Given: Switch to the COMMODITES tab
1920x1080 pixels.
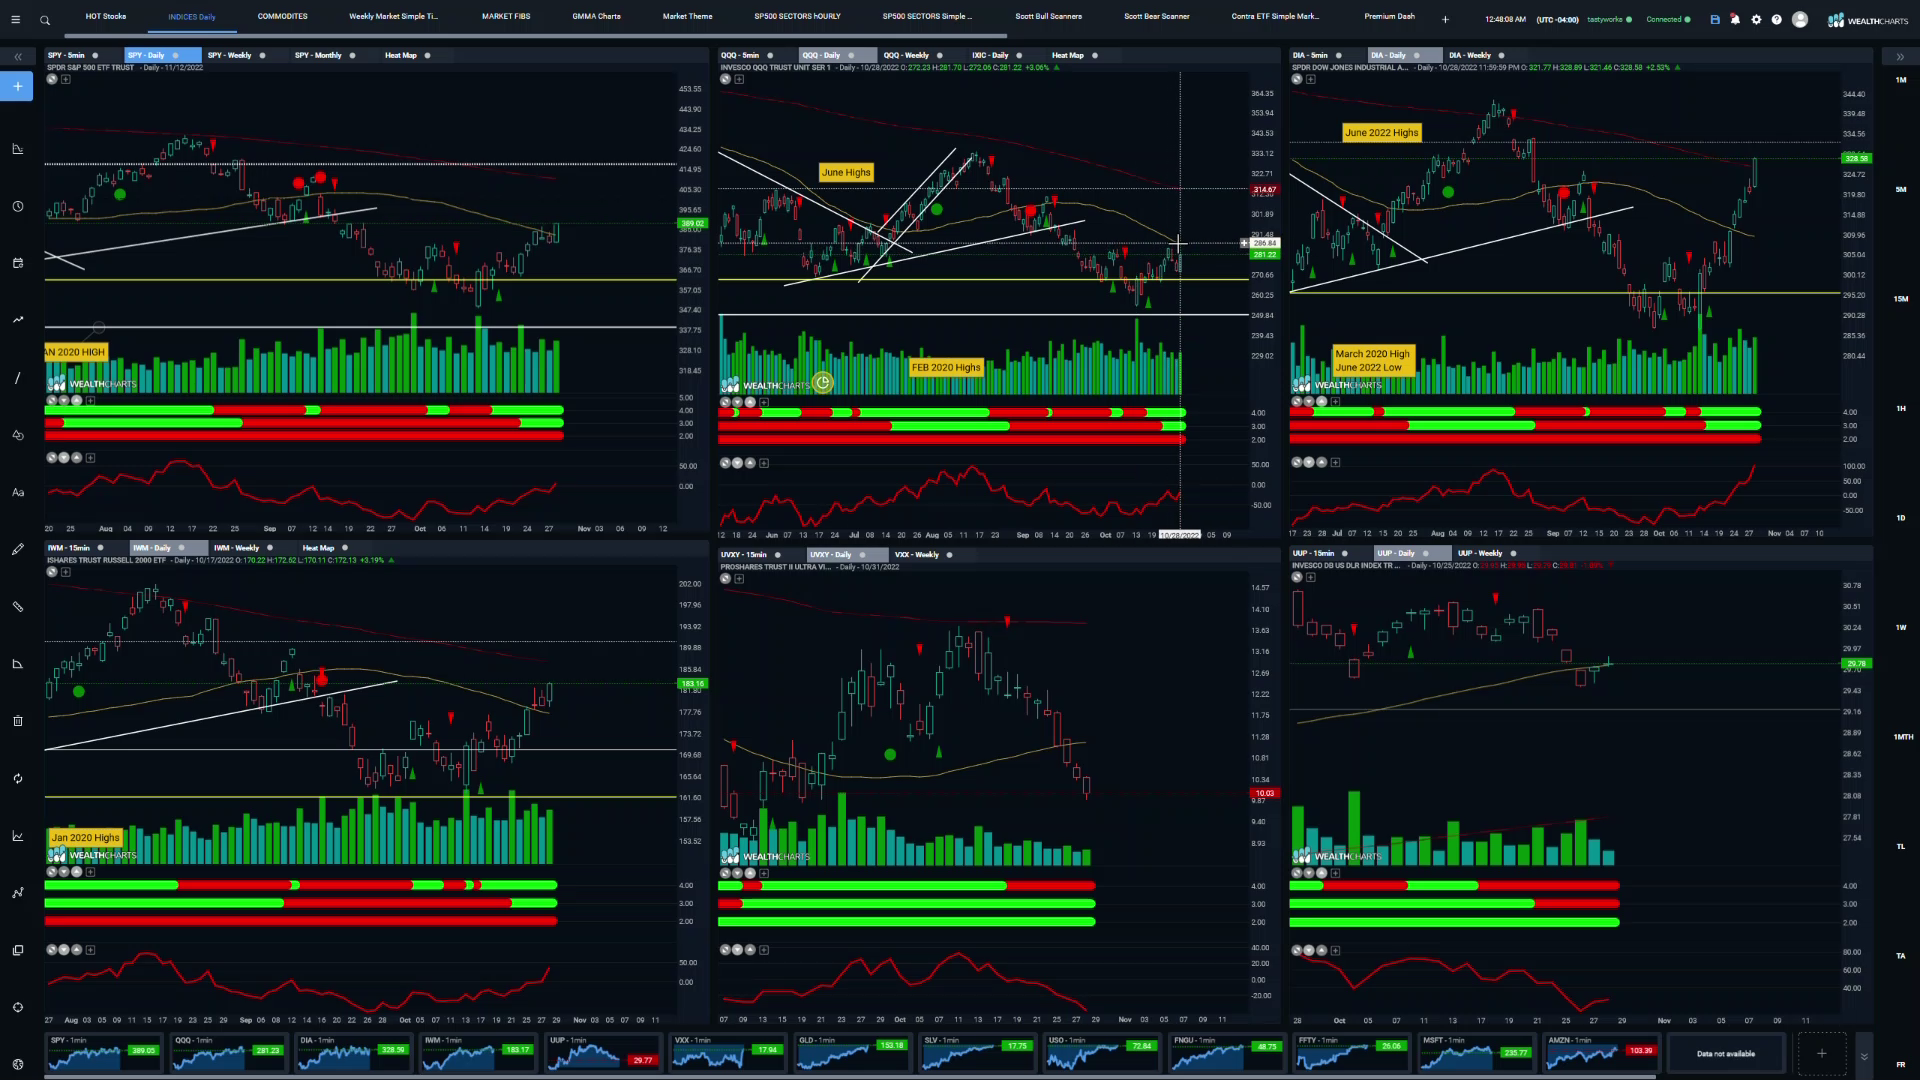Looking at the screenshot, I should click(x=282, y=17).
